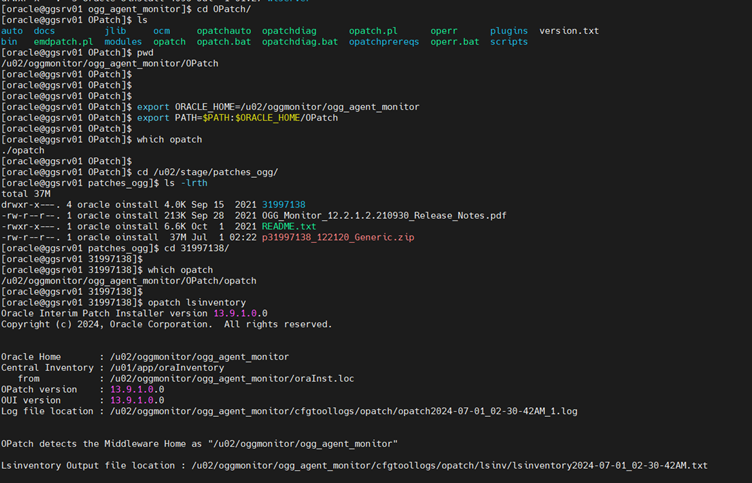Click the red p31997138_122120_Generic.zip file name
752x483 pixels.
(338, 237)
